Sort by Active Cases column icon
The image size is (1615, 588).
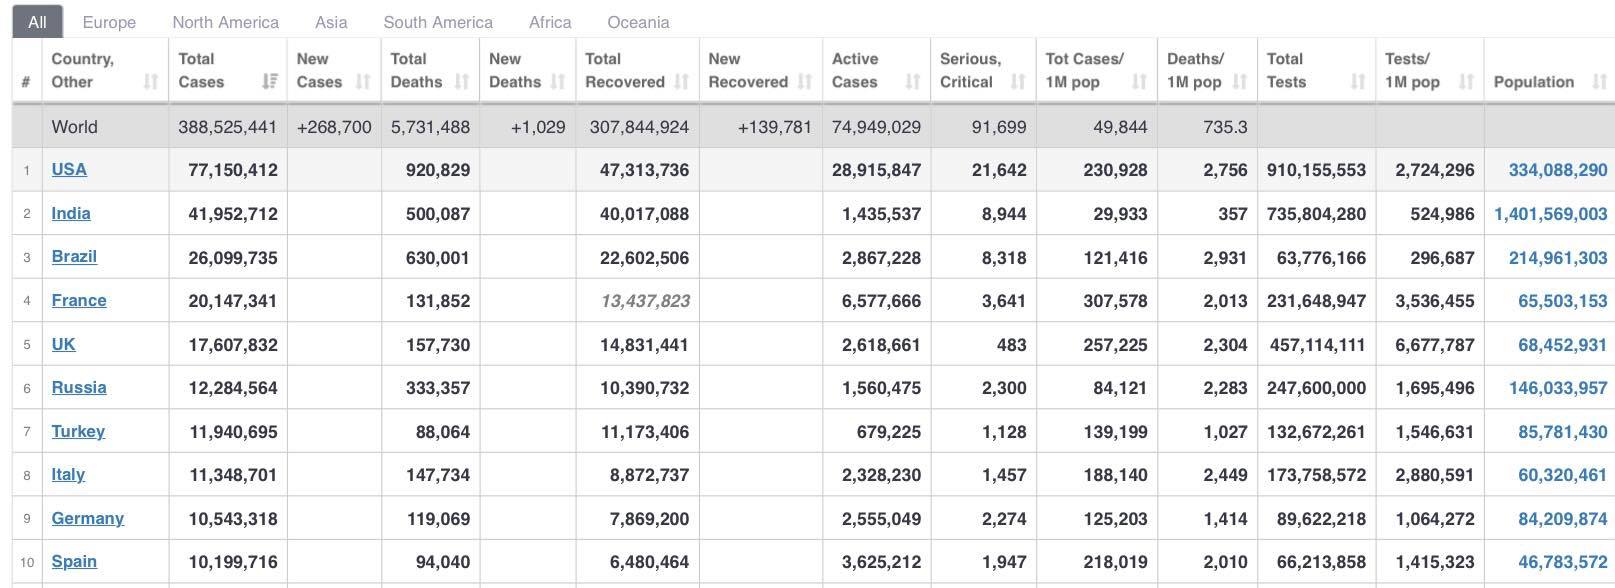pos(912,82)
